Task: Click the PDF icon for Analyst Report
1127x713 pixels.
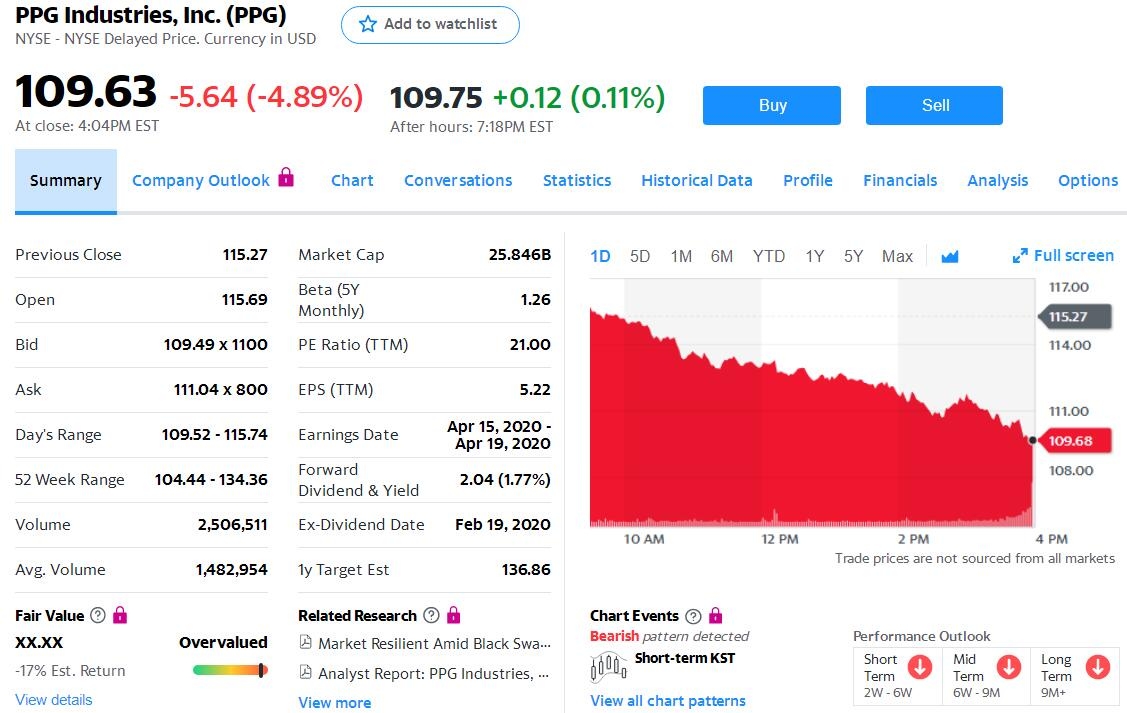Action: [x=305, y=673]
